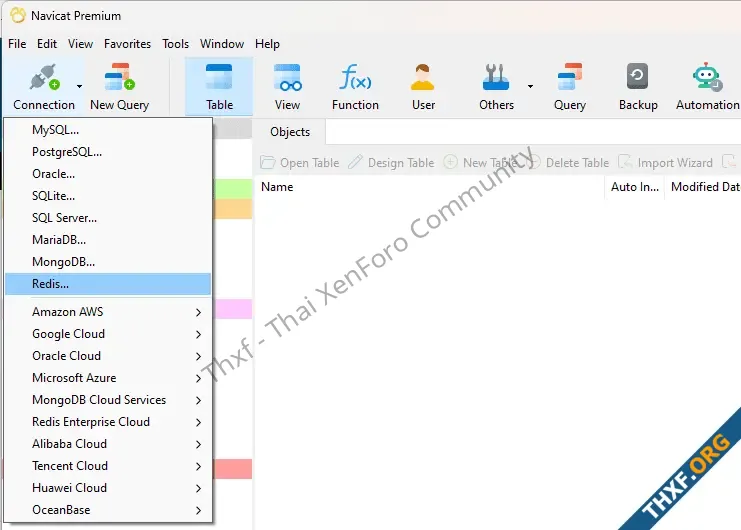Click the Open Table button
This screenshot has width=741, height=530.
(300, 162)
